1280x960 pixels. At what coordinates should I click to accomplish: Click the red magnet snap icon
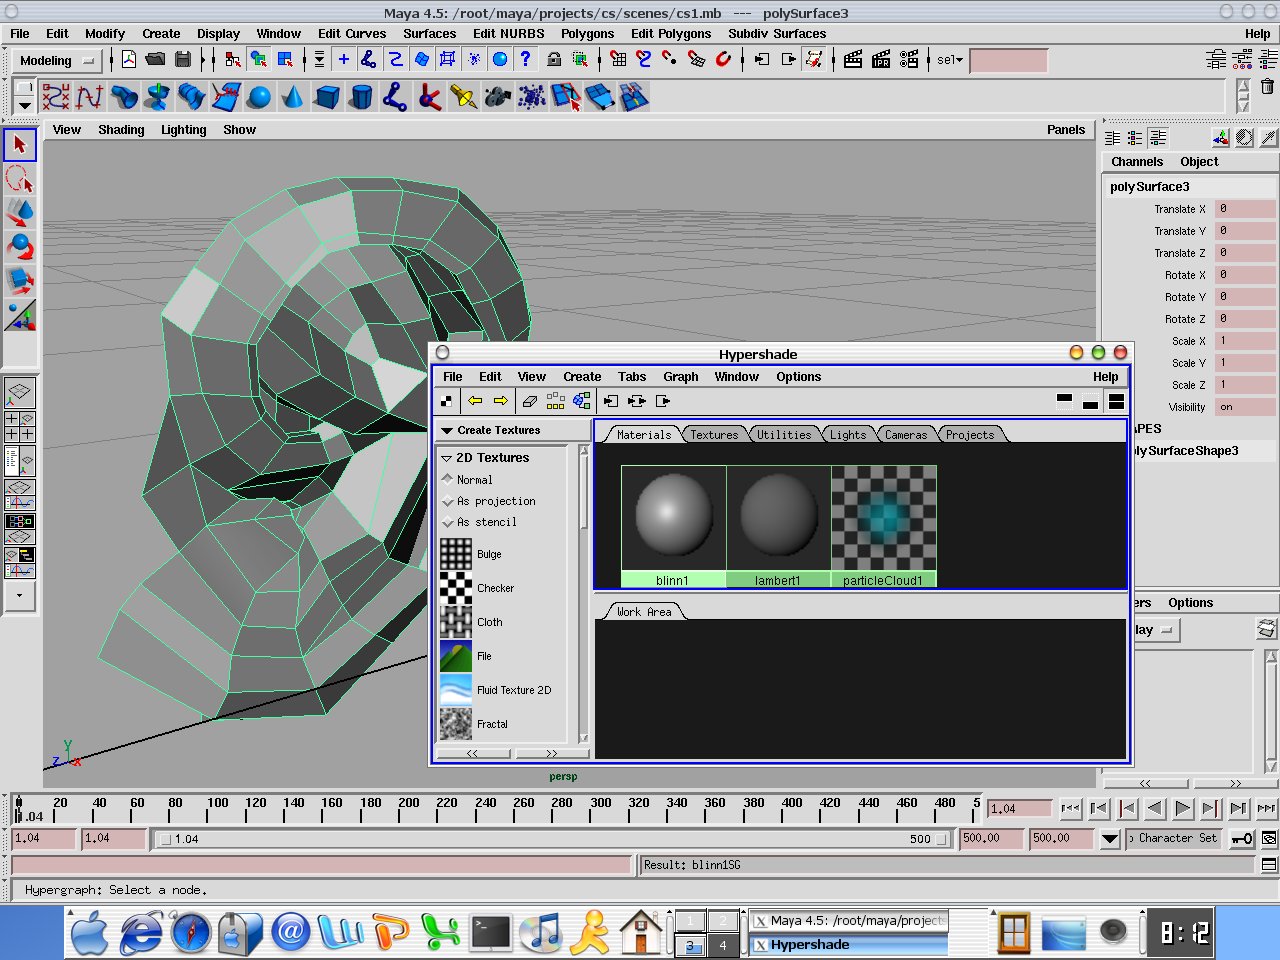723,59
